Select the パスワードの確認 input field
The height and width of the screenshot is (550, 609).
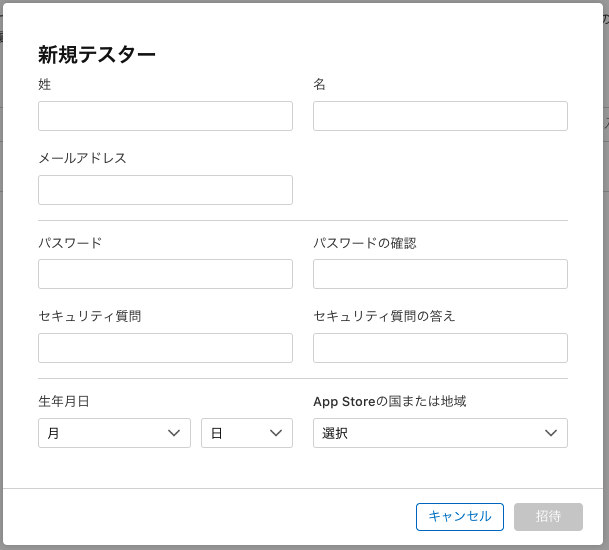440,274
